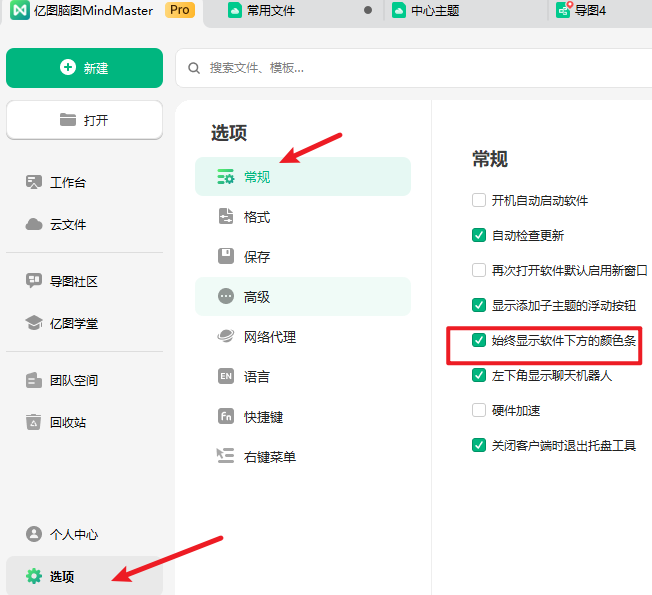Open the 网络代理 proxy settings

click(269, 337)
